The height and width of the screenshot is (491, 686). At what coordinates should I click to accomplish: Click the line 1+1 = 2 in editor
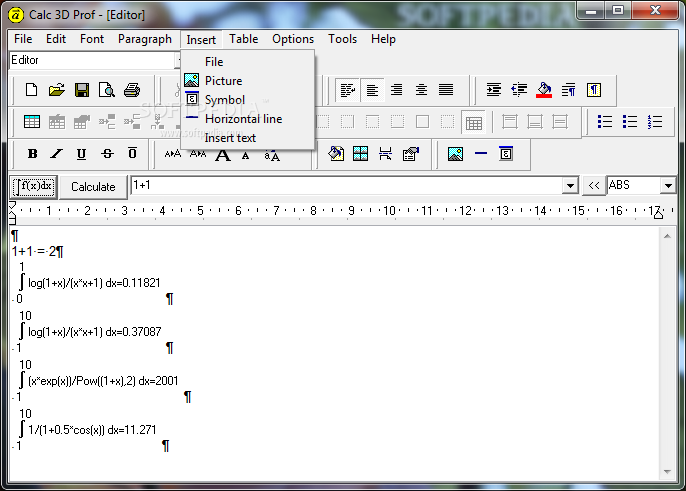click(x=38, y=252)
